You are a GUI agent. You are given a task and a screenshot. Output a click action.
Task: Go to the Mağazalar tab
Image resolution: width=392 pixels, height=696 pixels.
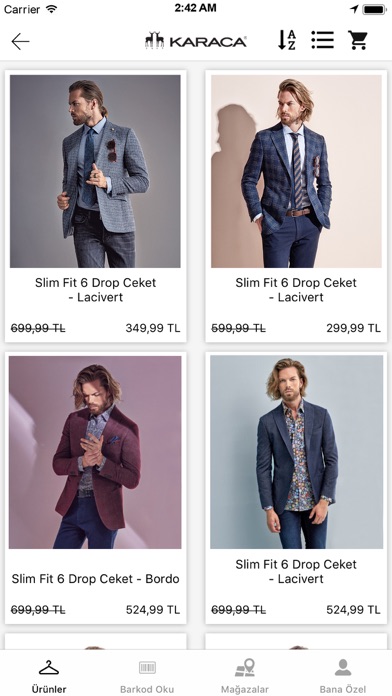[x=245, y=676]
